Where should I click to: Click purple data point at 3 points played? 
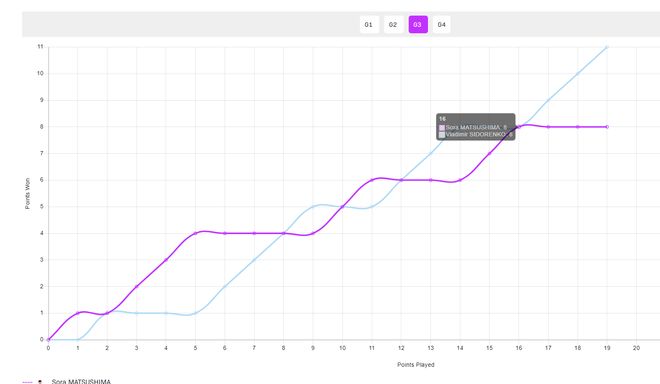[x=136, y=286]
